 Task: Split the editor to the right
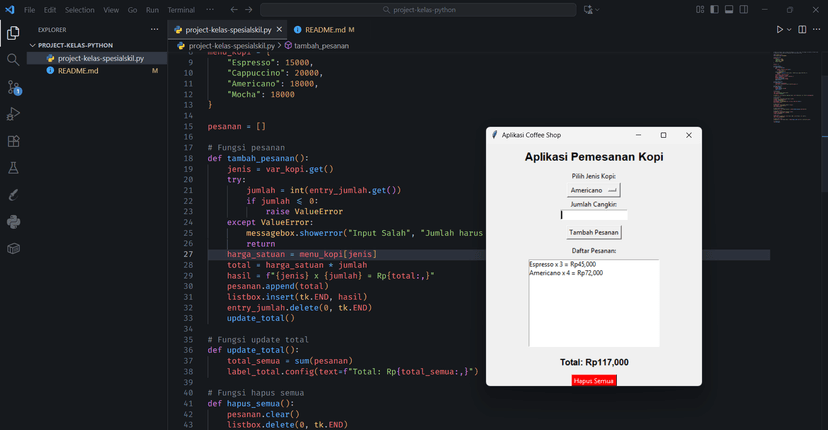pos(802,30)
